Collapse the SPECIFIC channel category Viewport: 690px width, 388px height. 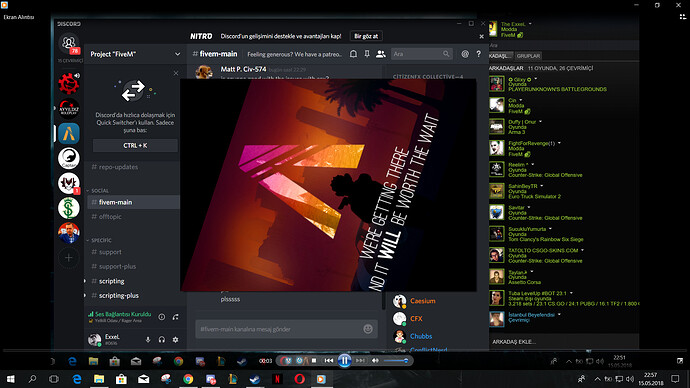click(x=99, y=241)
